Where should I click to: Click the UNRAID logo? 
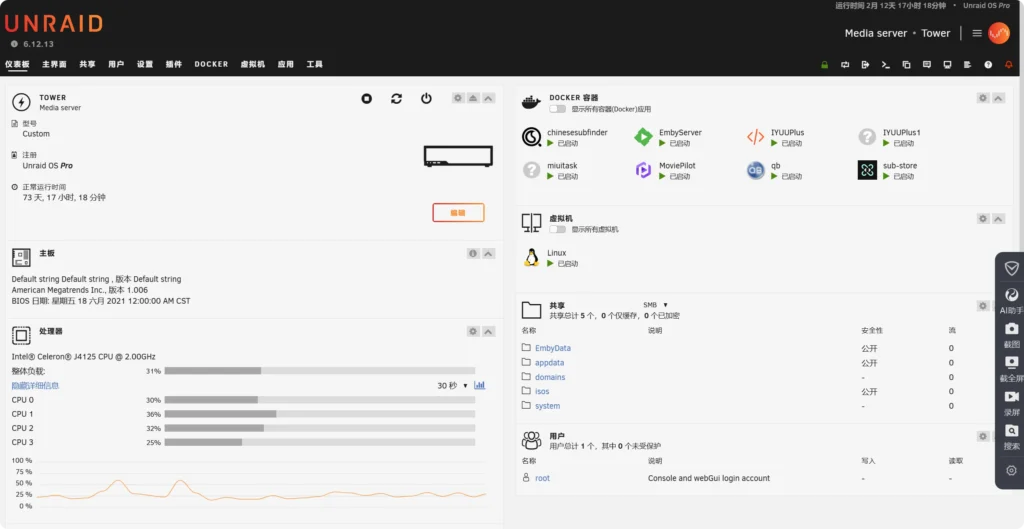tap(54, 24)
